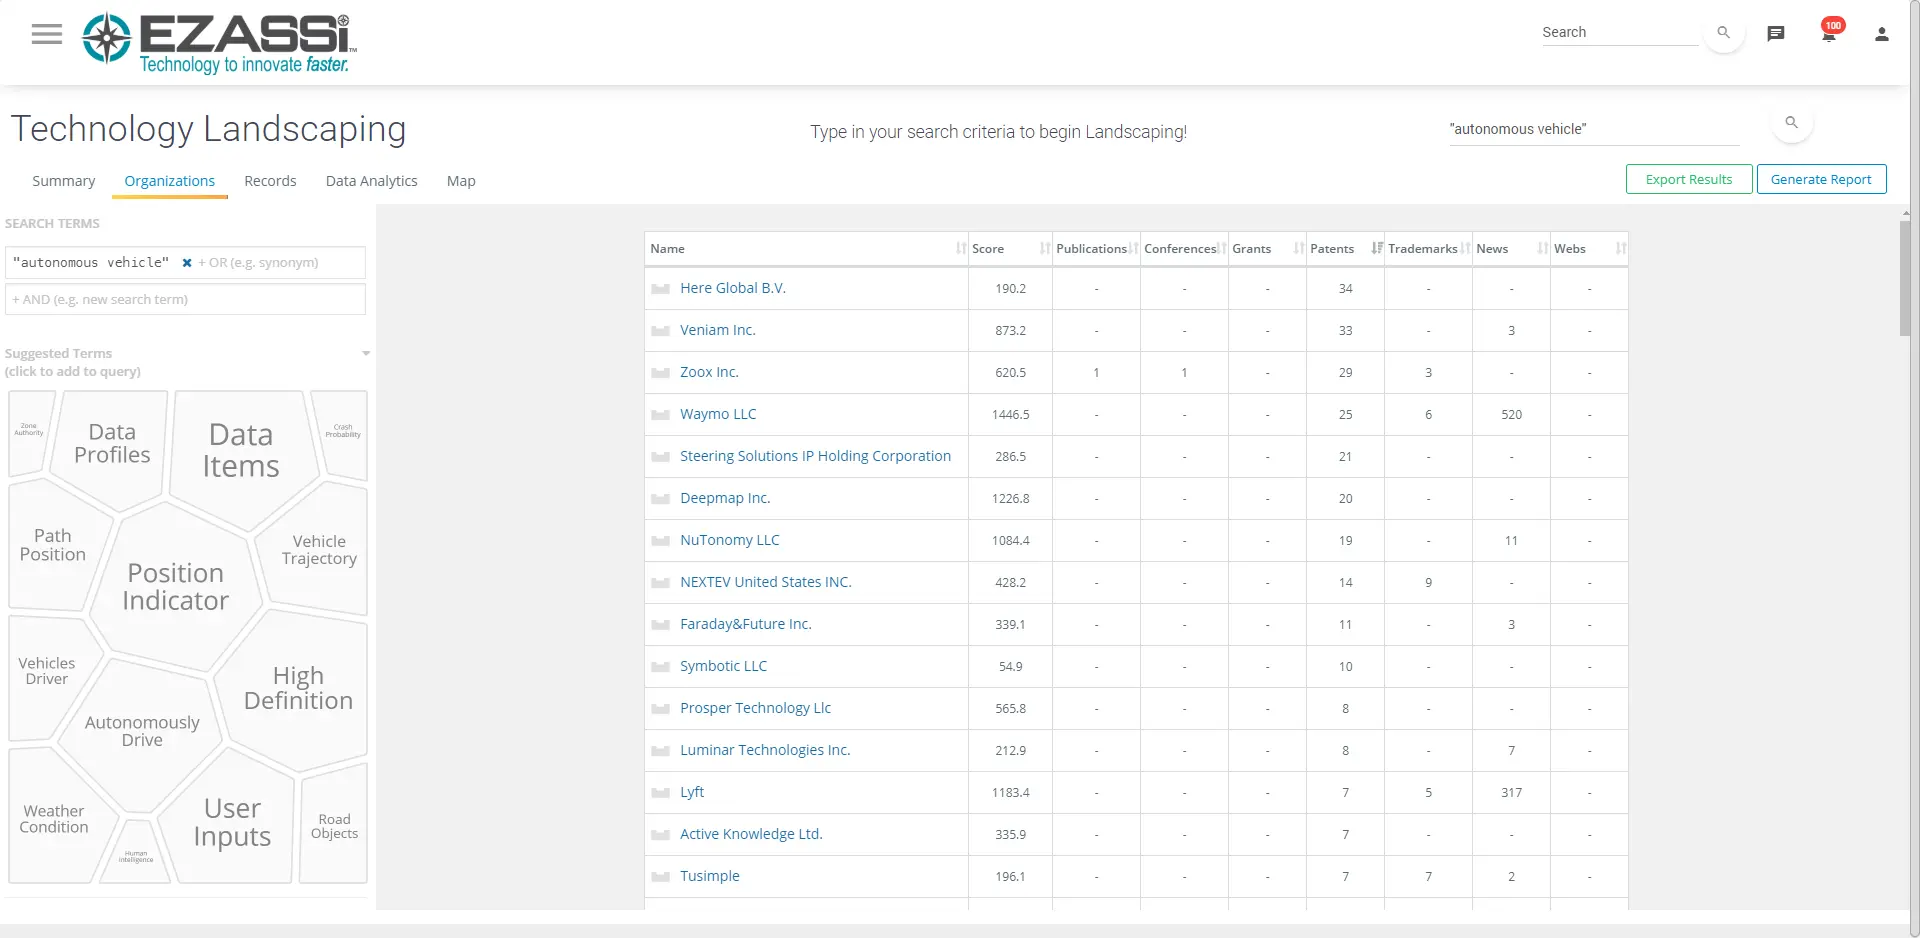Screen dimensions: 1920x938
Task: Click the Generate Report button
Action: click(1821, 179)
